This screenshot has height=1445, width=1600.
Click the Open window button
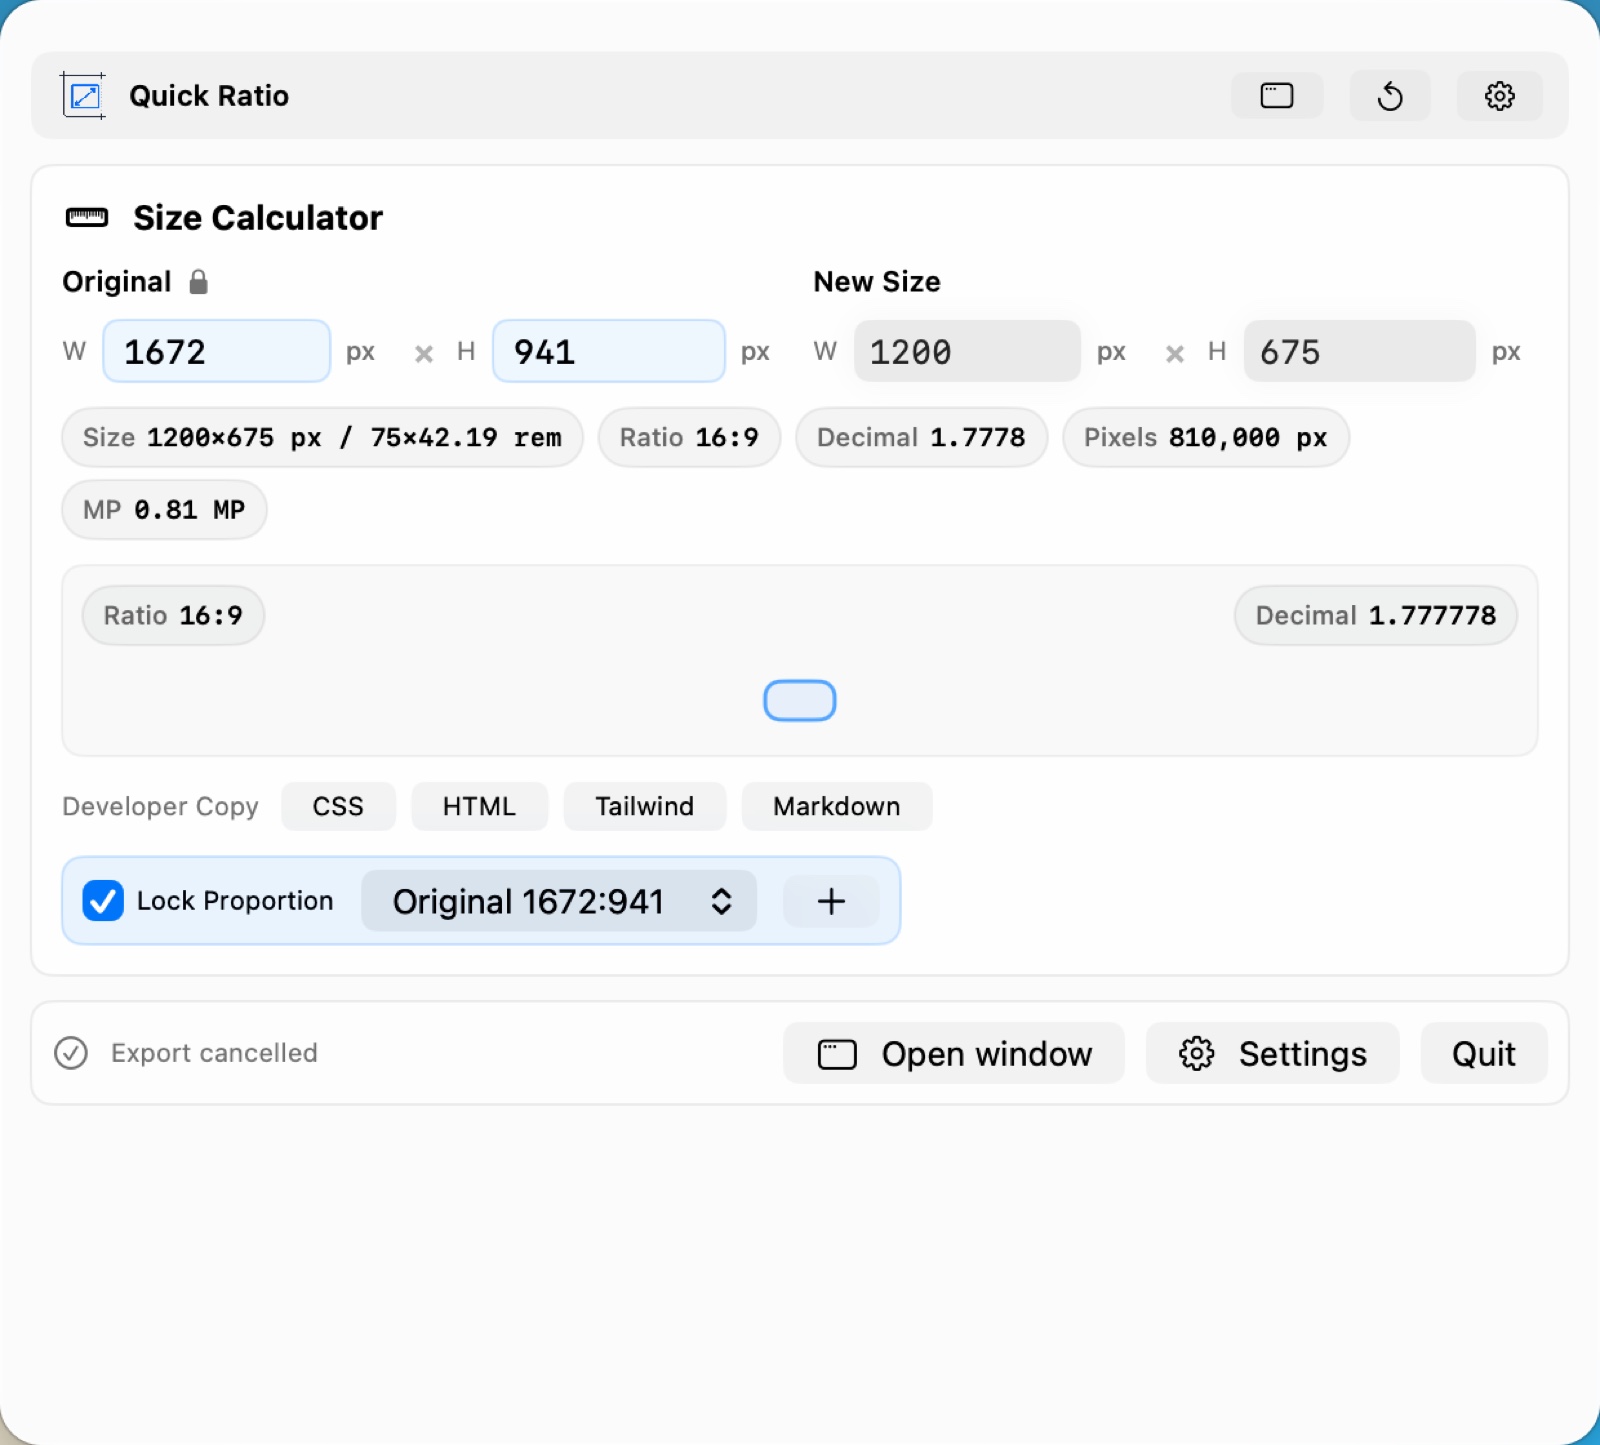click(x=954, y=1053)
